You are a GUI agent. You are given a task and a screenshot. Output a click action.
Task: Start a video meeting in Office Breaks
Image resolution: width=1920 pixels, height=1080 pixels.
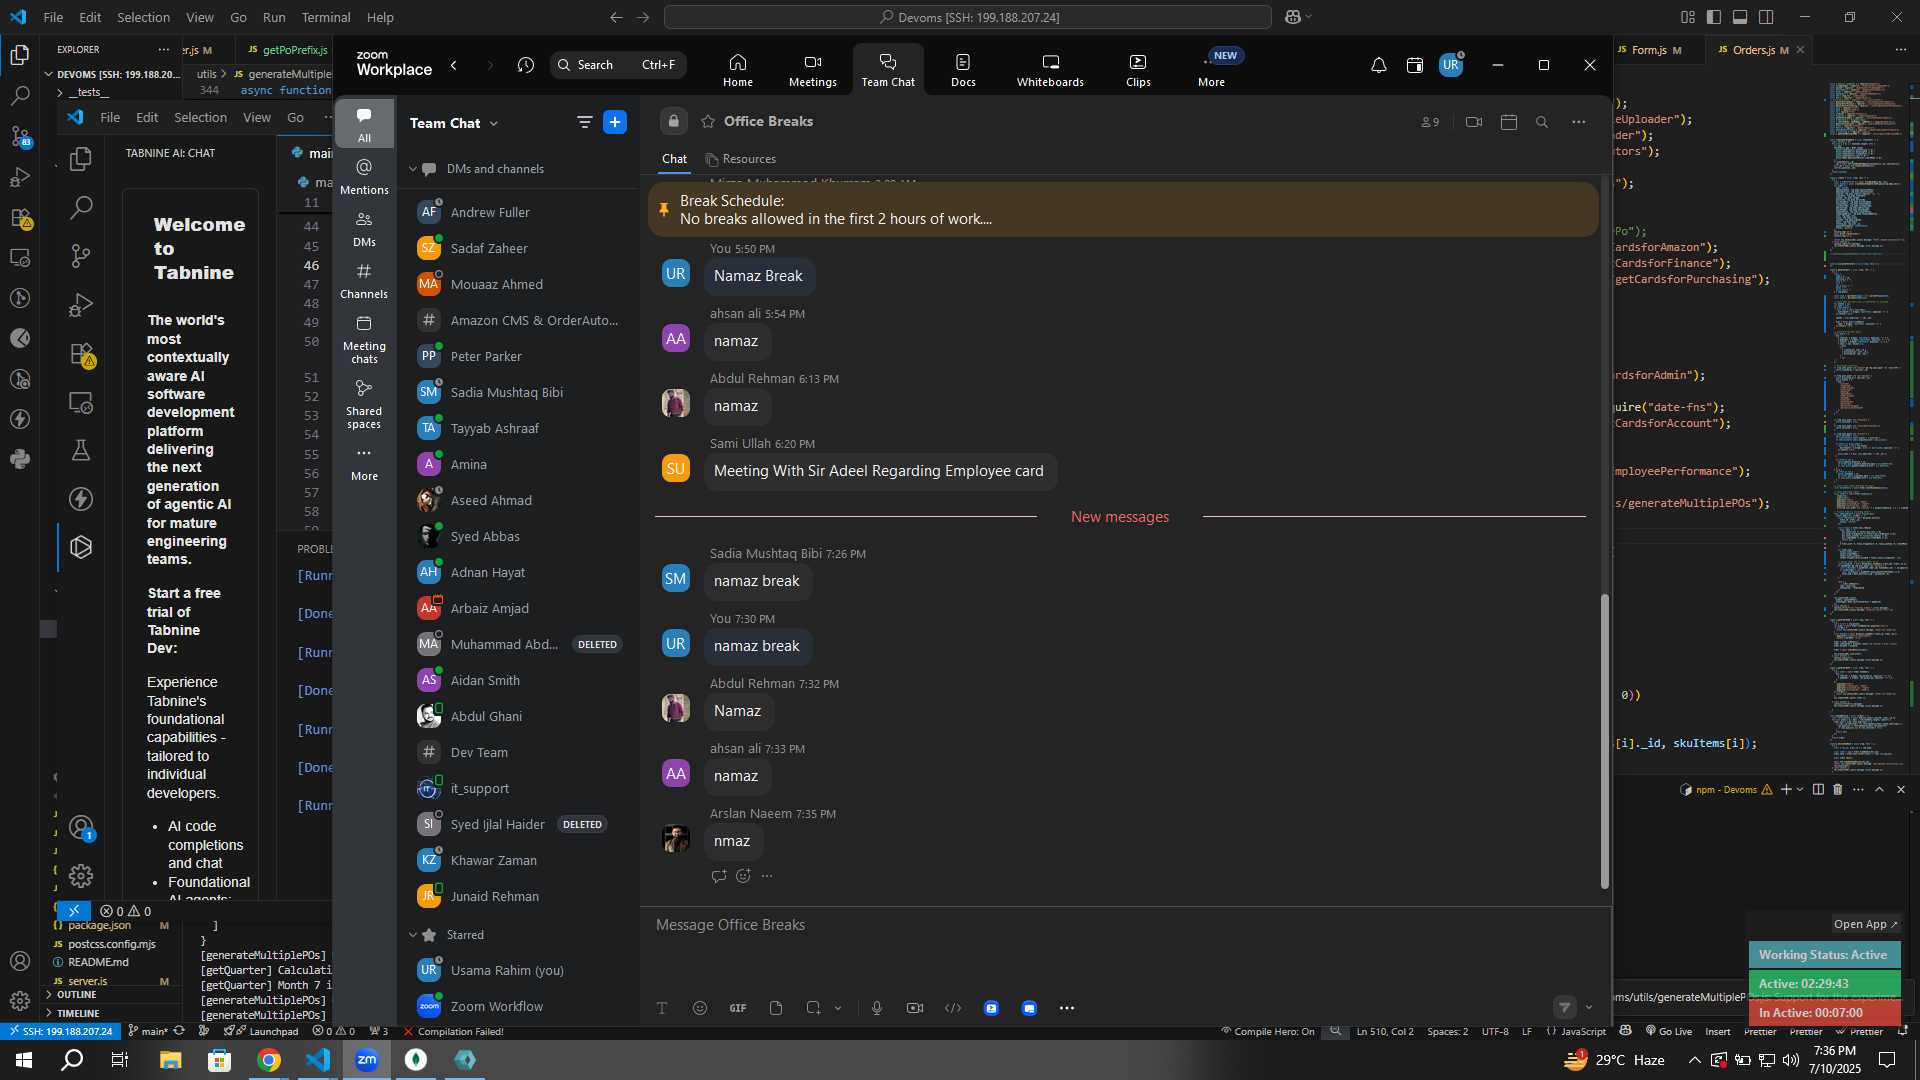point(1473,122)
